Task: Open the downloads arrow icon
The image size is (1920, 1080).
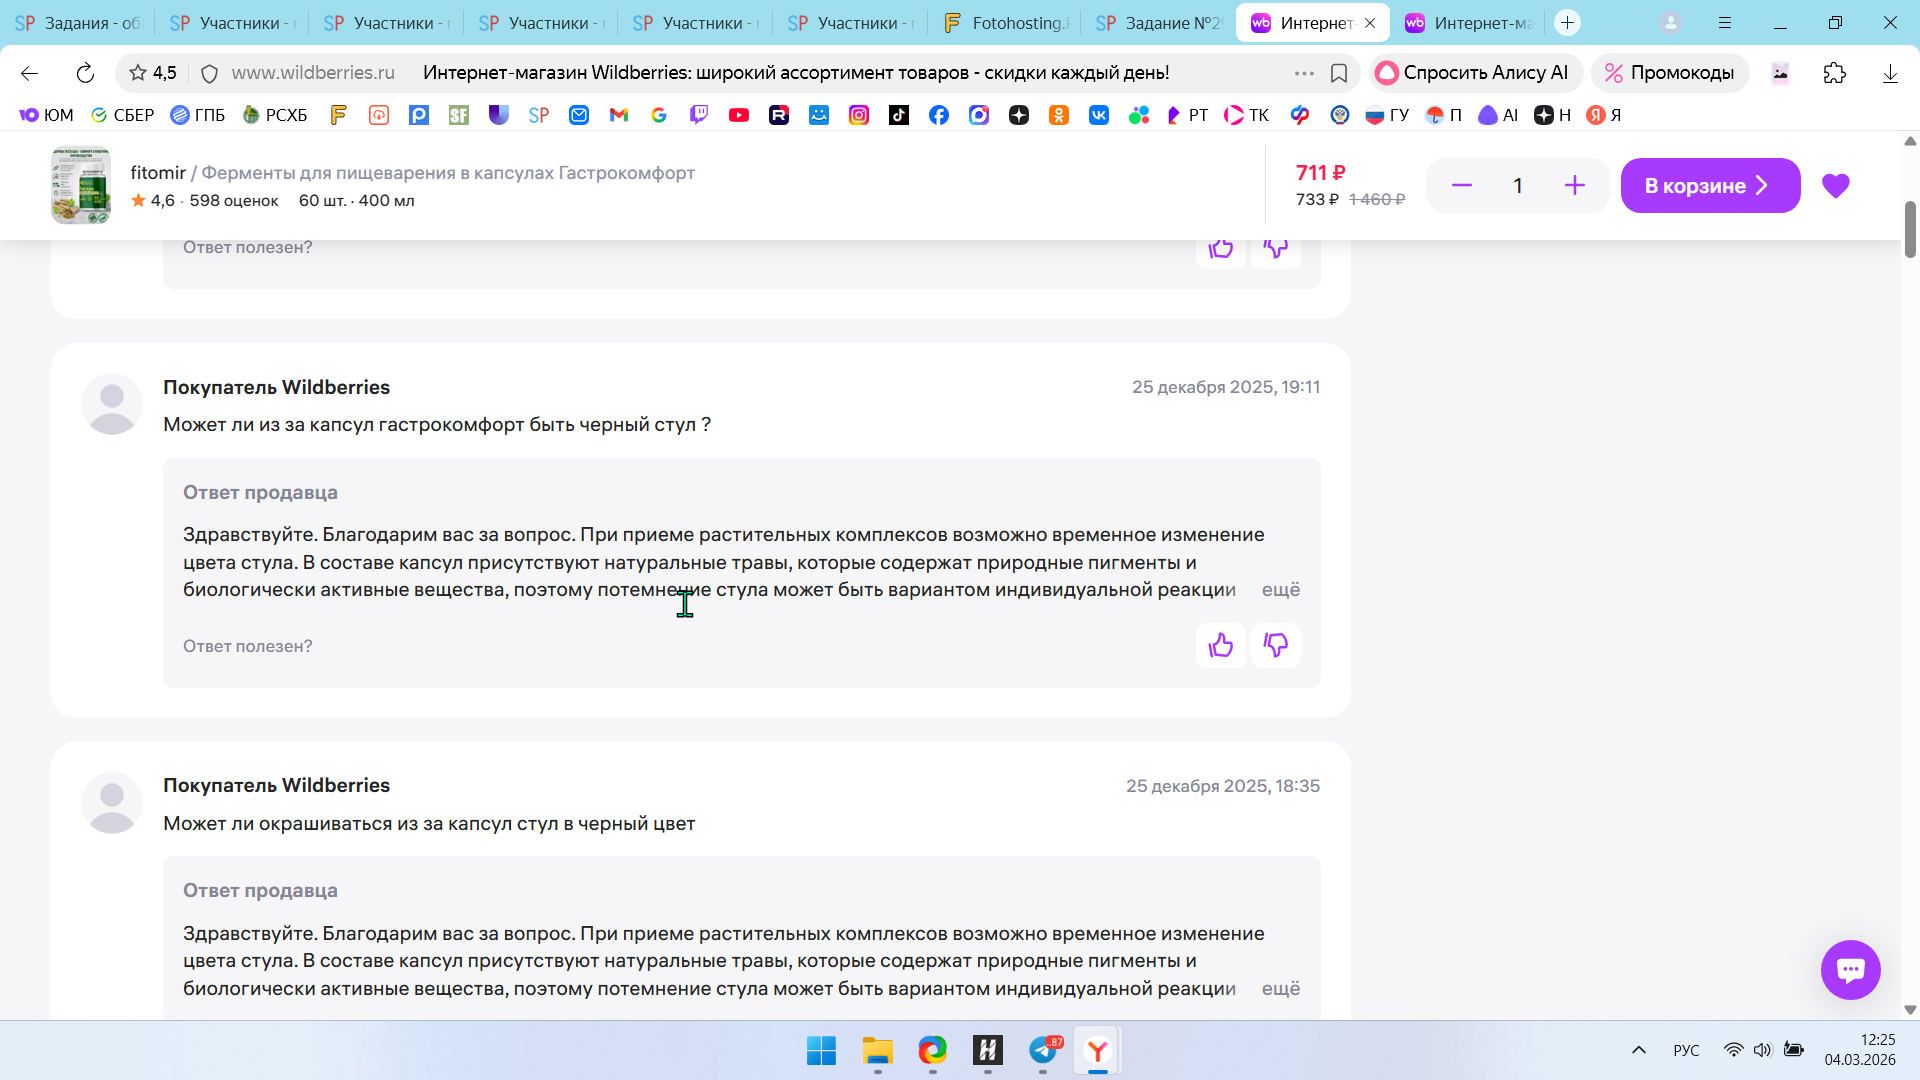Action: click(x=1889, y=73)
